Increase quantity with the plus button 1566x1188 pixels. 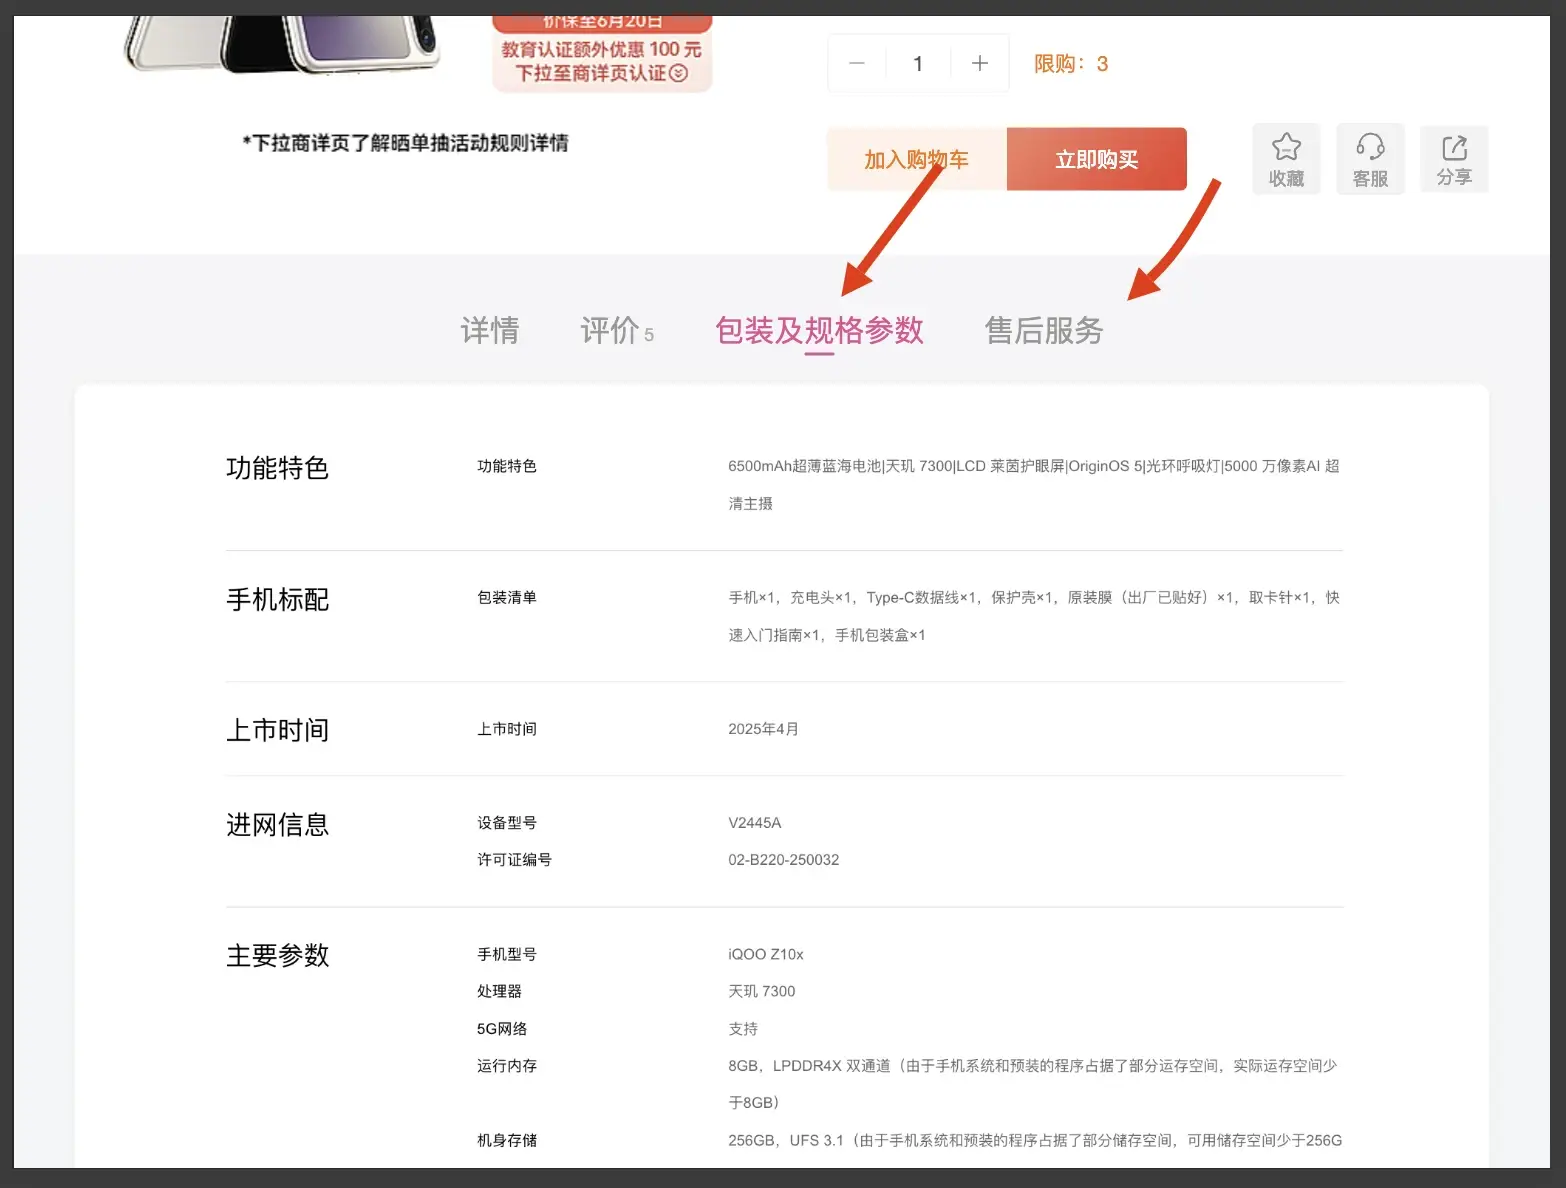point(980,64)
